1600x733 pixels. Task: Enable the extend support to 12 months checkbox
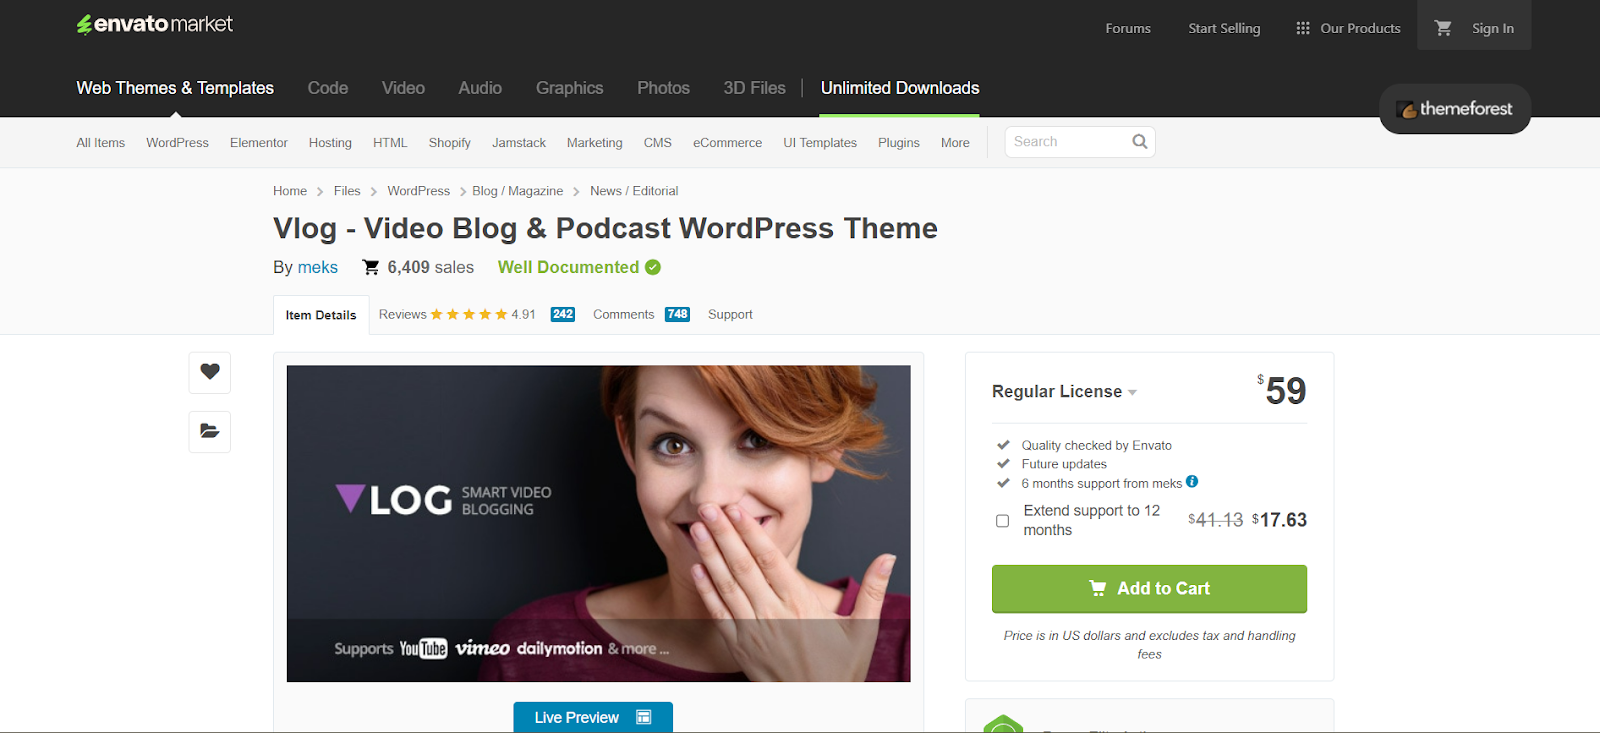[1002, 521]
